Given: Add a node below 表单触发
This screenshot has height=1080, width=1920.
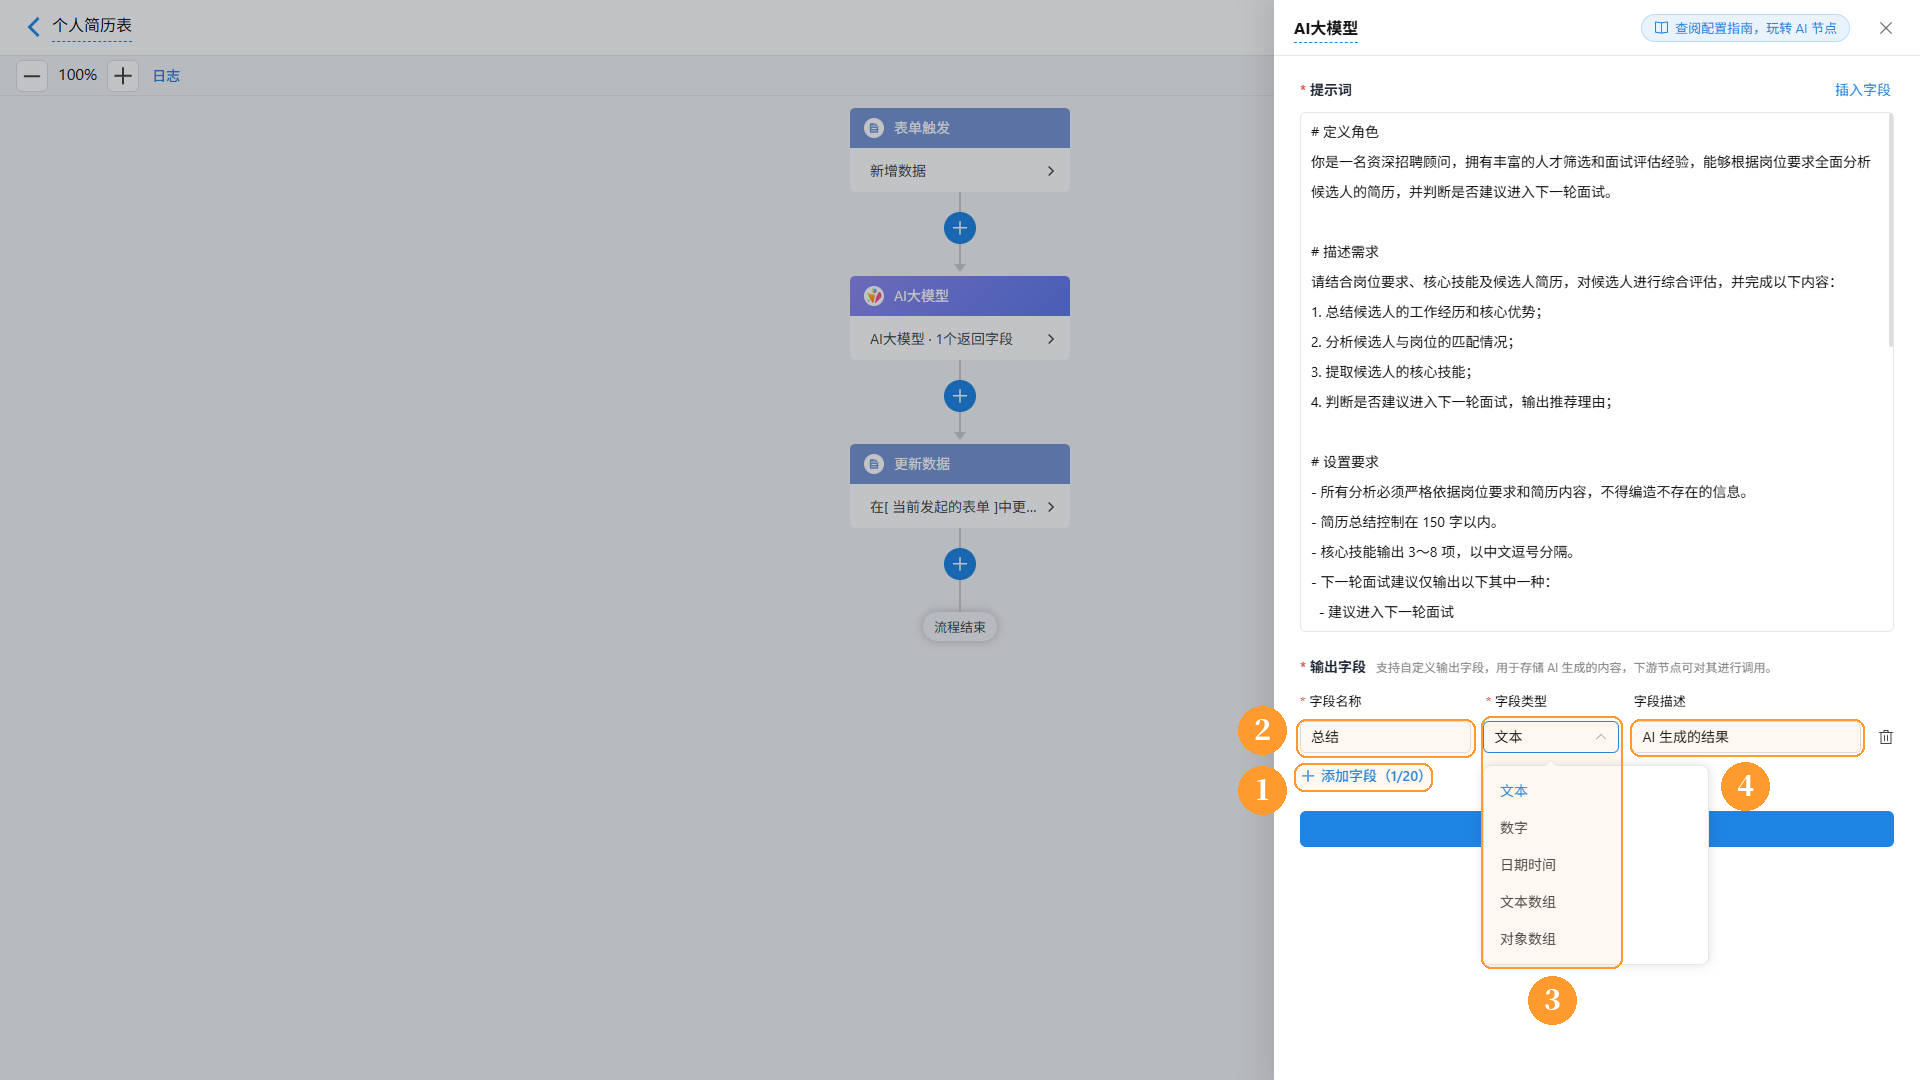Looking at the screenshot, I should tap(960, 228).
